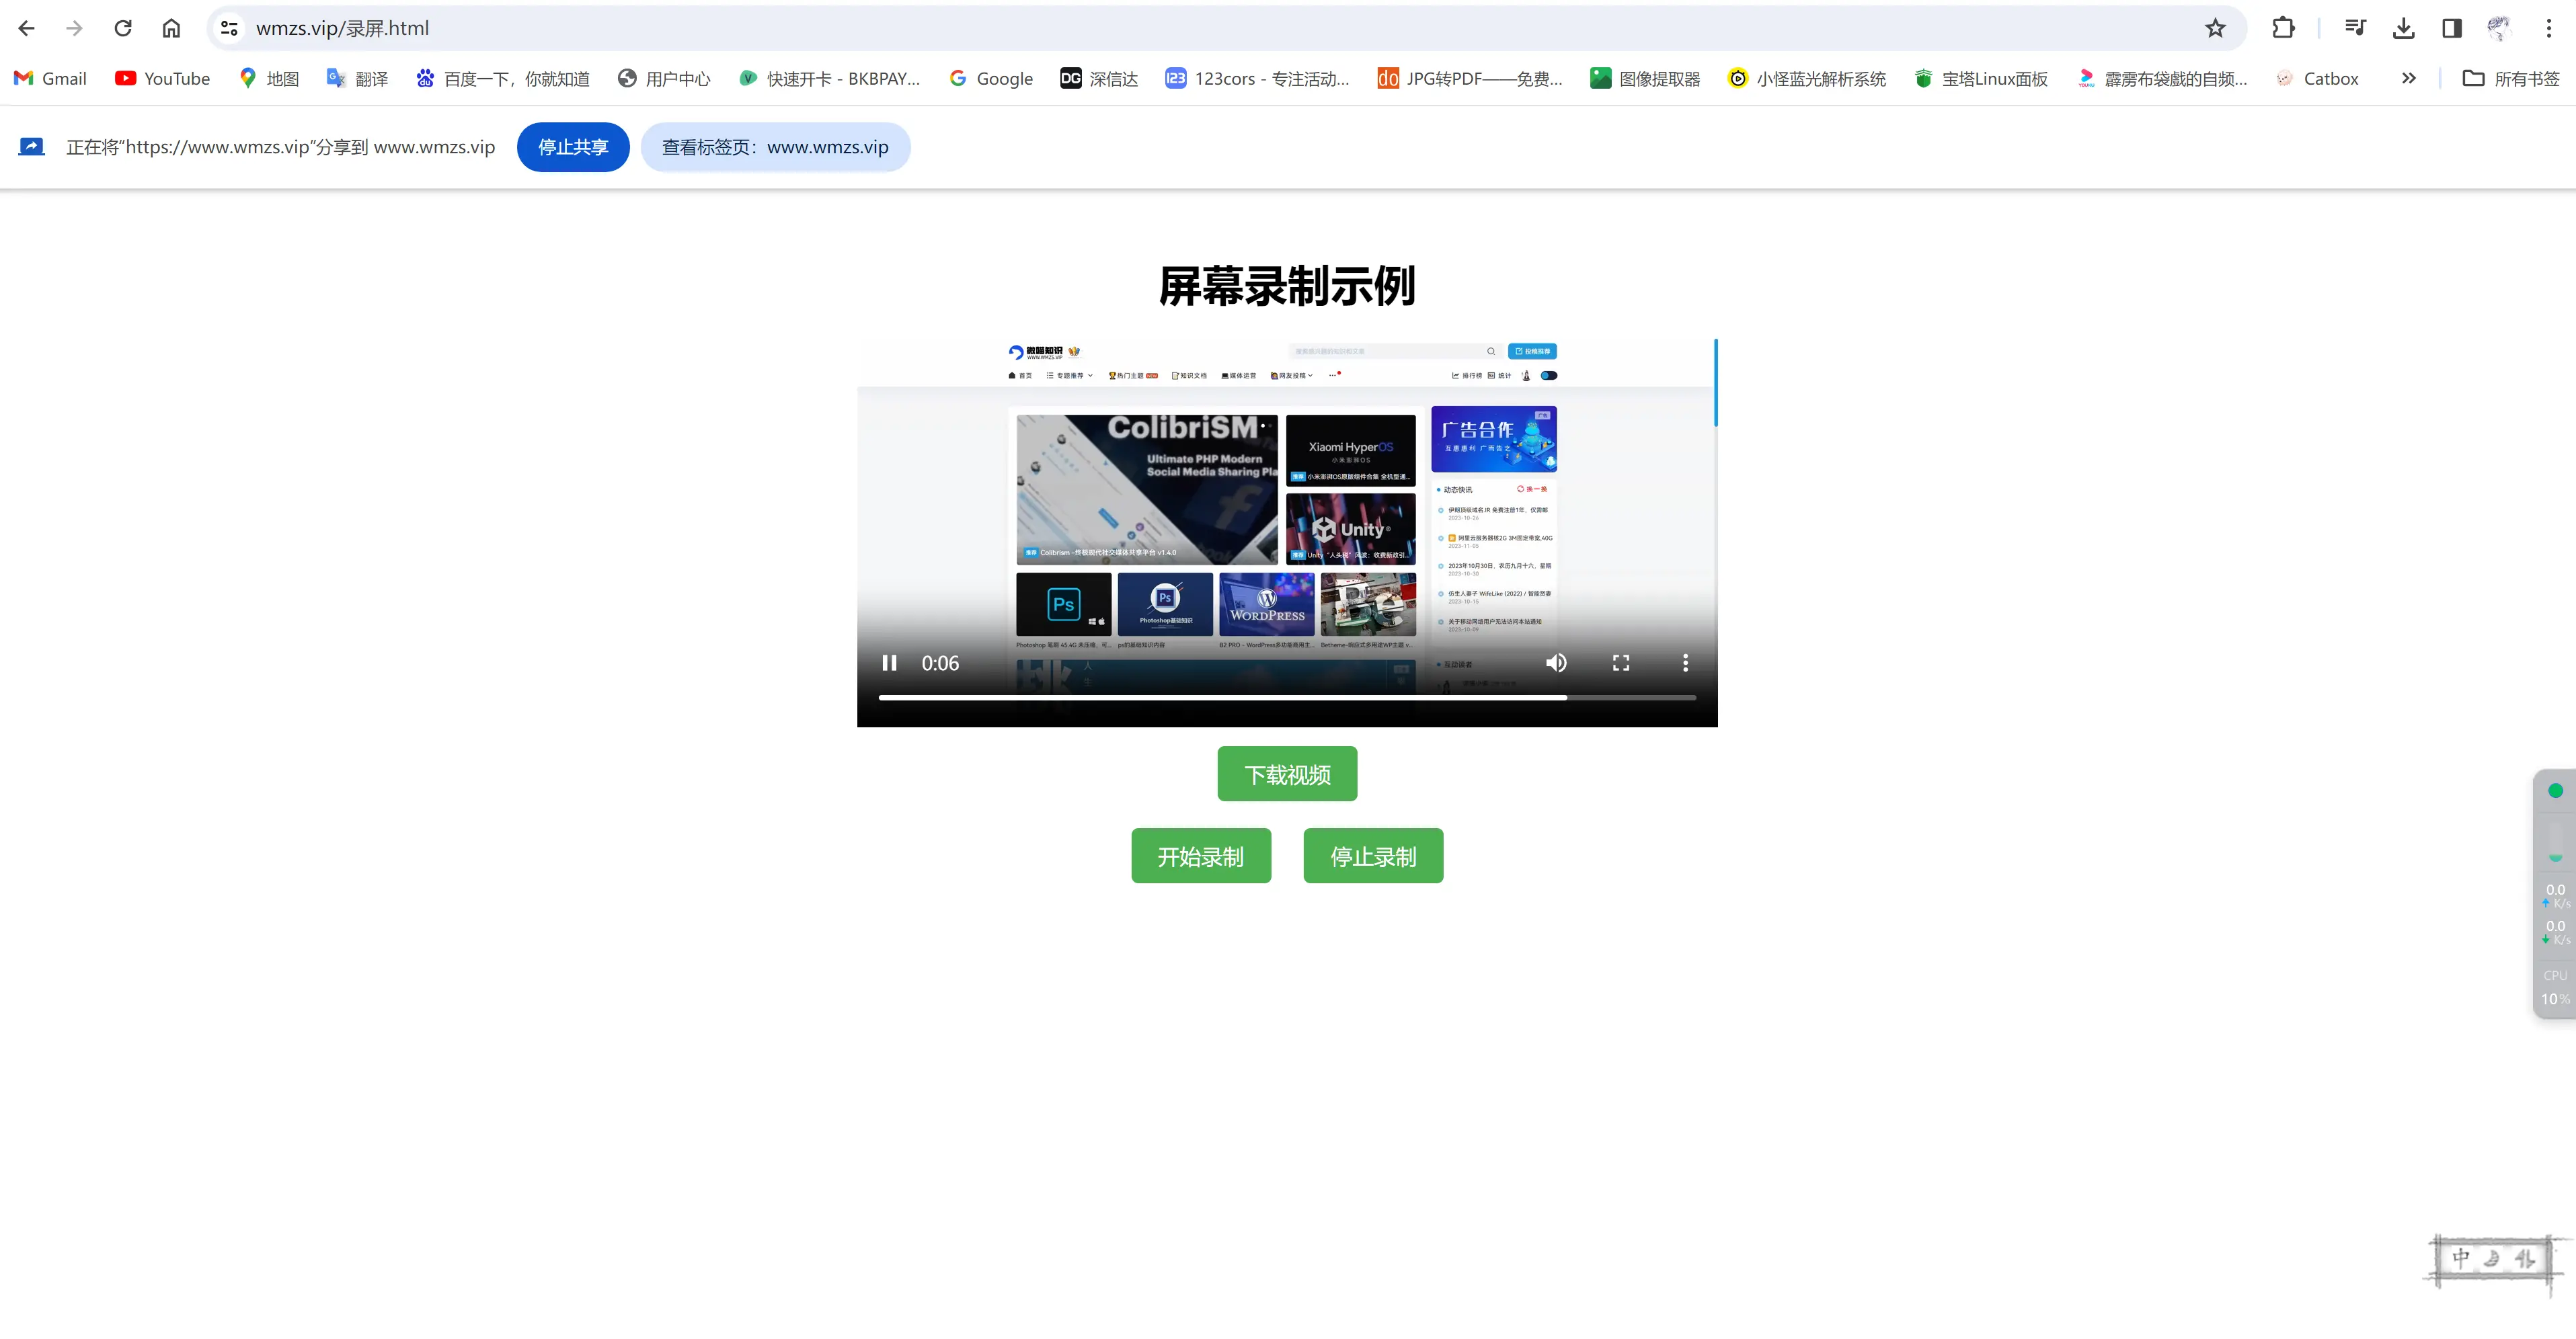The width and height of the screenshot is (2576, 1339).
Task: Click inside the address bar
Action: (x=700, y=27)
